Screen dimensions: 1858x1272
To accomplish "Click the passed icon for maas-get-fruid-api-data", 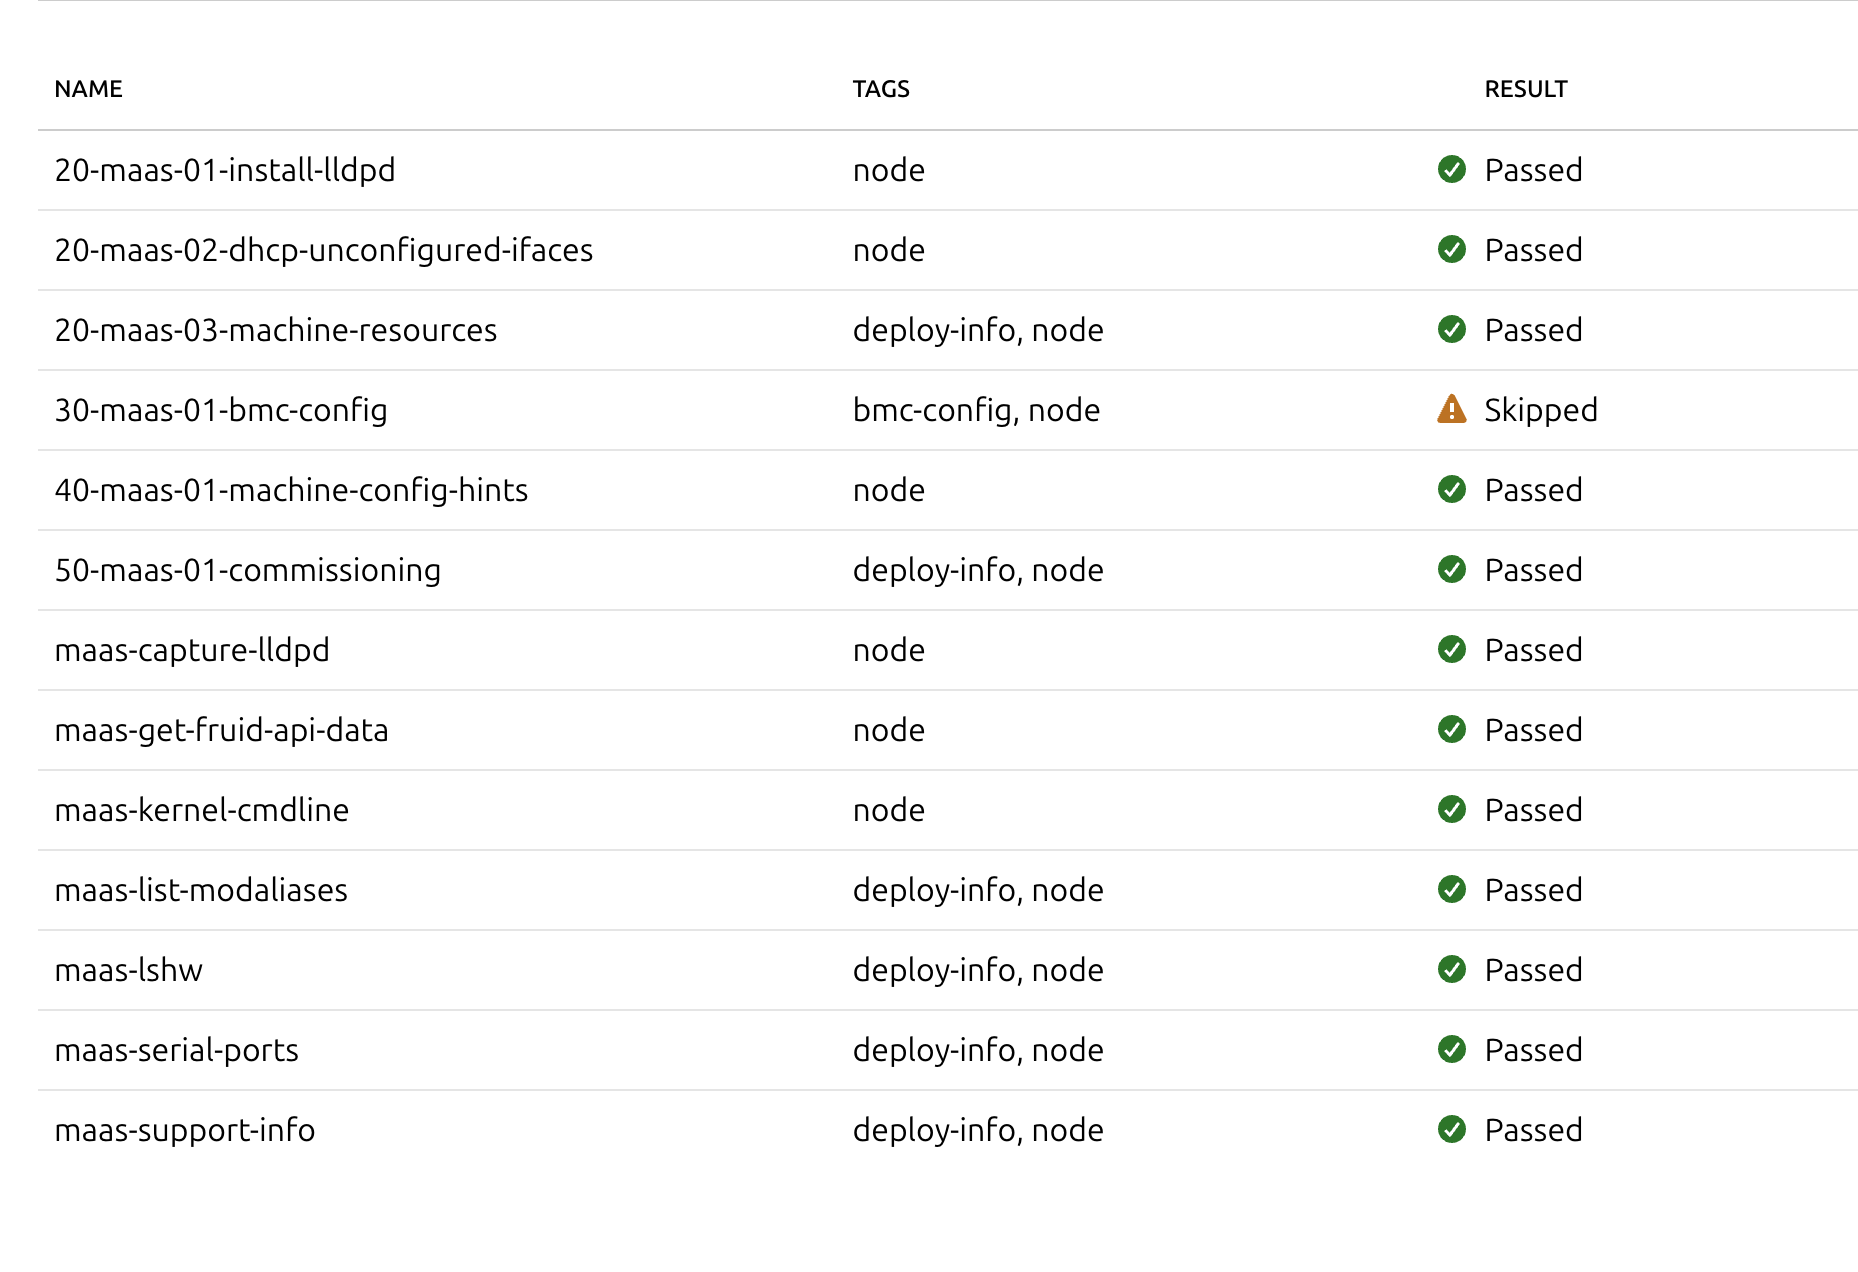I will pyautogui.click(x=1451, y=730).
